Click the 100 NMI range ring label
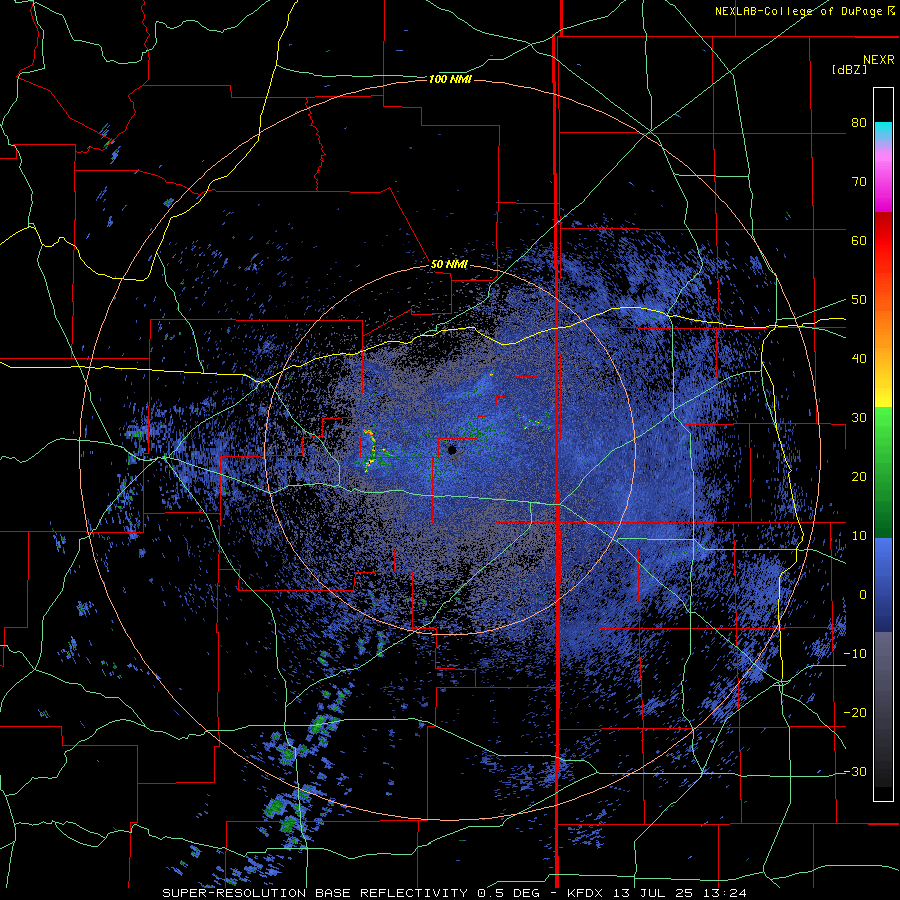Viewport: 900px width, 900px height. tap(450, 79)
